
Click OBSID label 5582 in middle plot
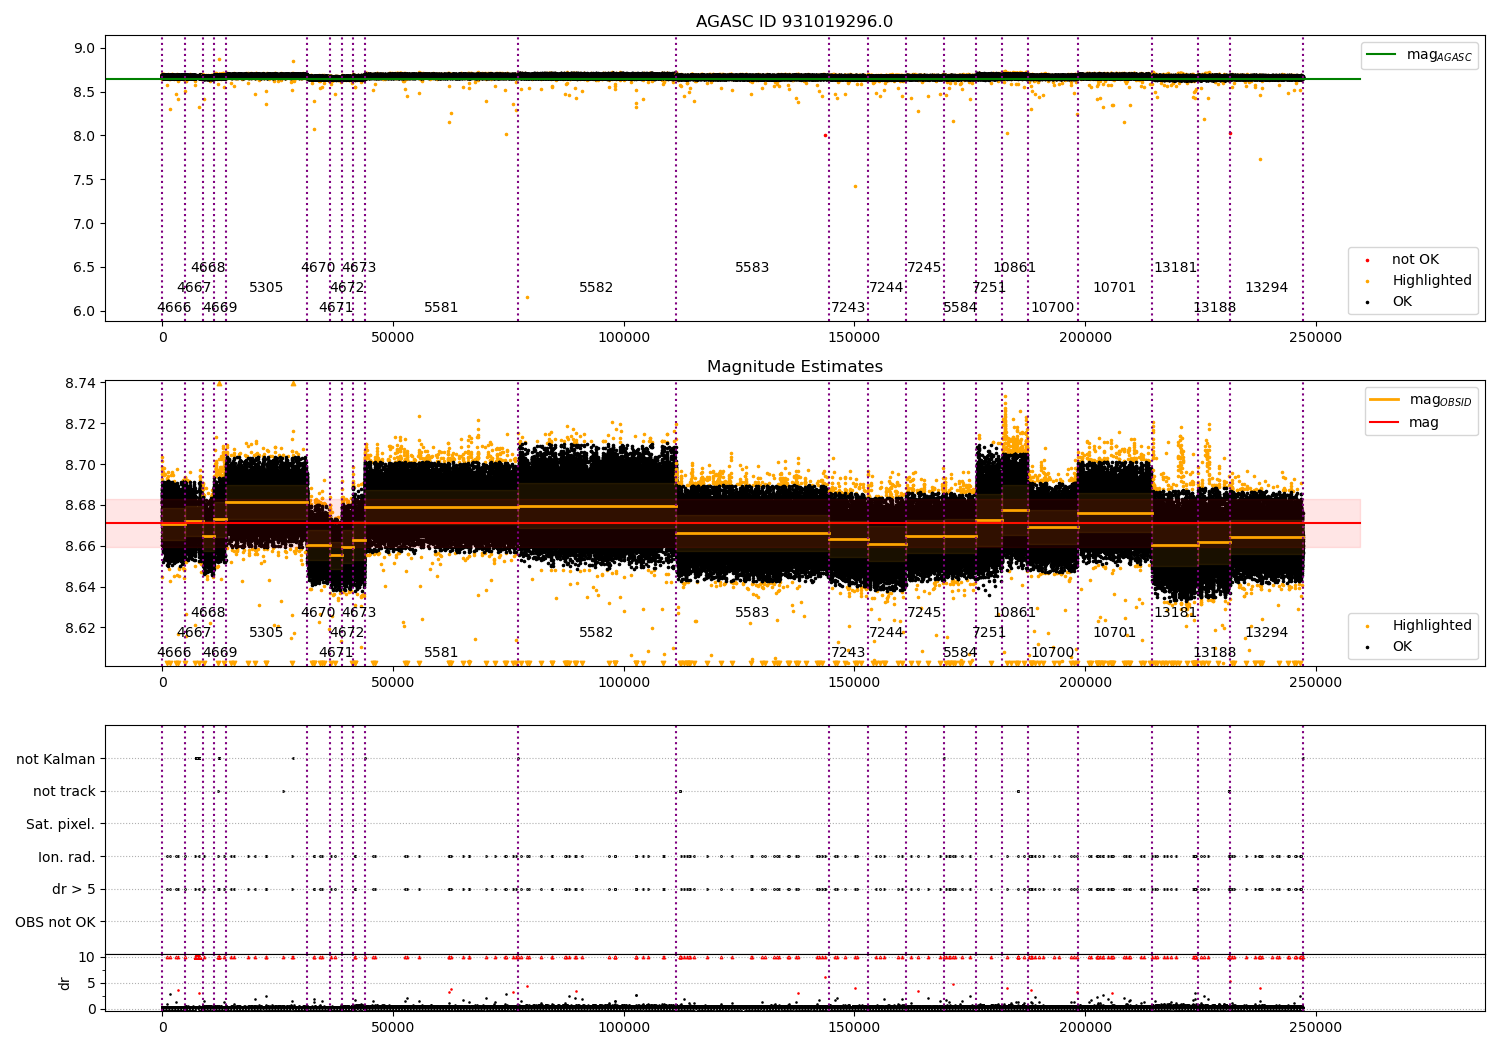tap(596, 633)
